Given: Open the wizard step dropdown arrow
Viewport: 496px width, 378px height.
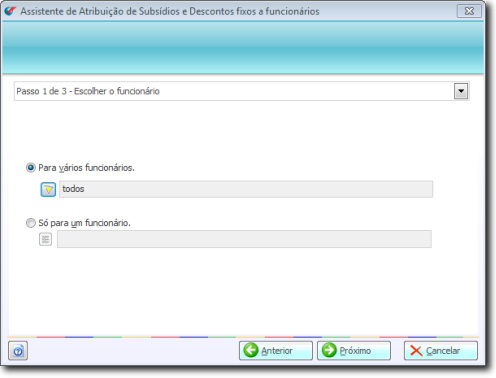Looking at the screenshot, I should click(461, 91).
